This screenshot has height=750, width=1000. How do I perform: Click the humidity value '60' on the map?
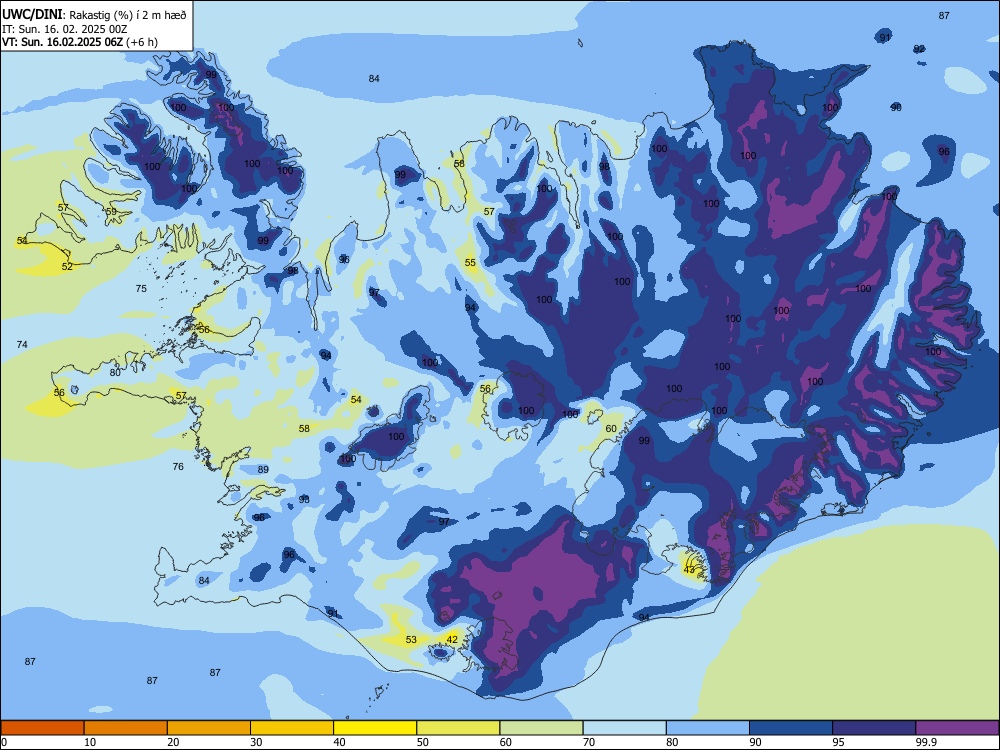click(x=611, y=429)
